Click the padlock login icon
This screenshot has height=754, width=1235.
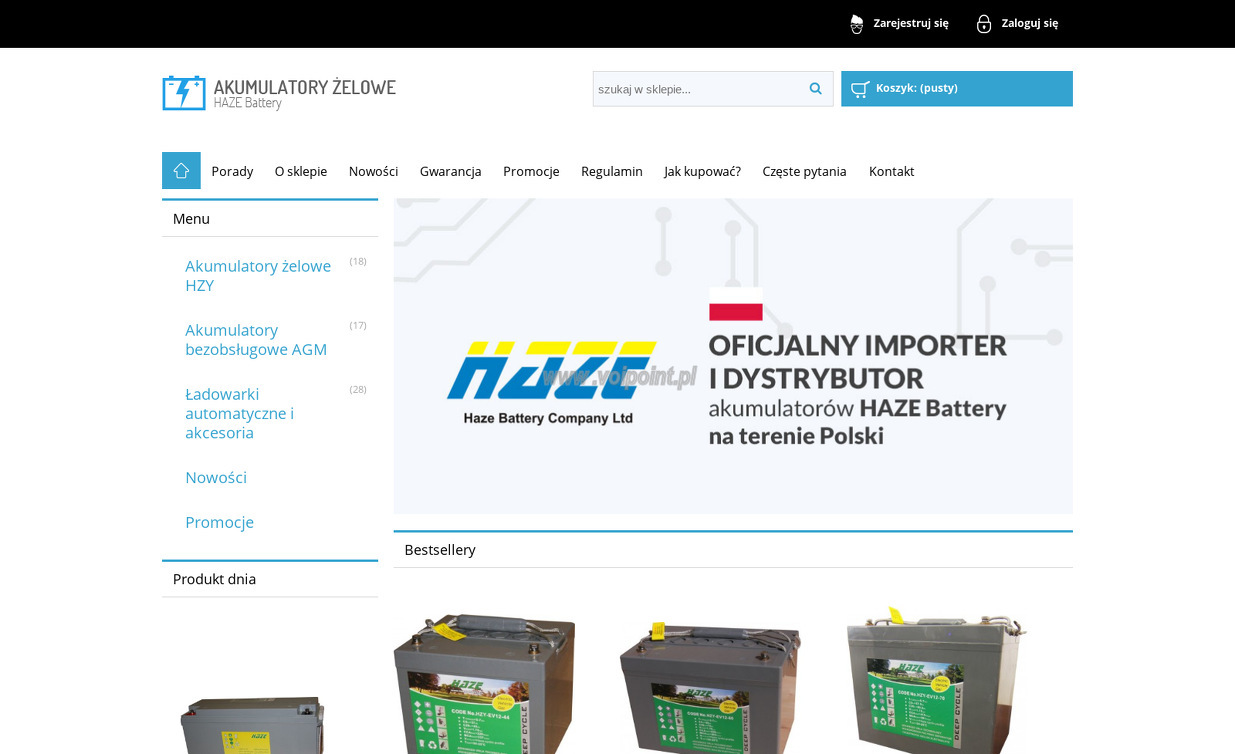(x=984, y=24)
